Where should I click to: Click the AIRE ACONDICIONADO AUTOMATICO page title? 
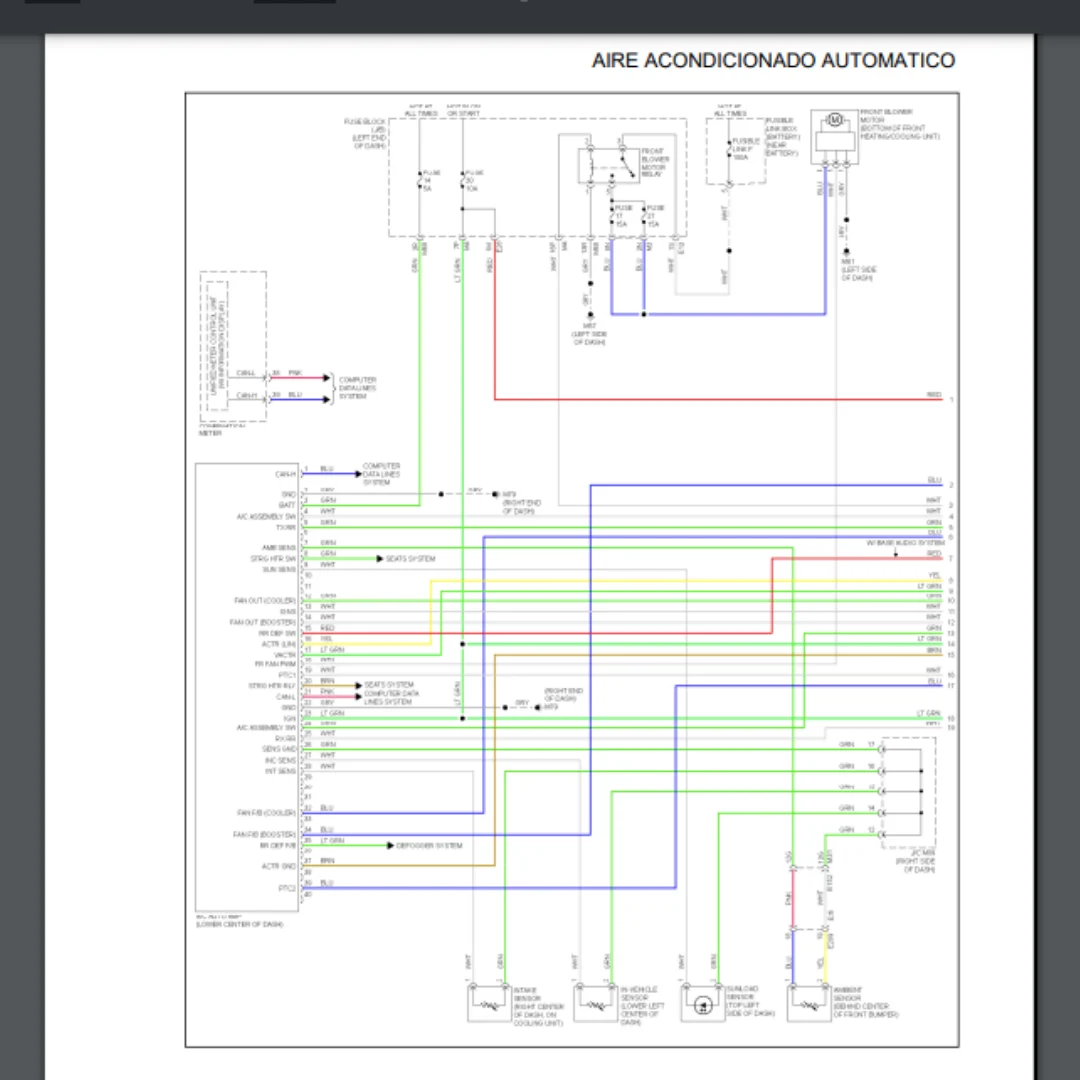(x=773, y=61)
